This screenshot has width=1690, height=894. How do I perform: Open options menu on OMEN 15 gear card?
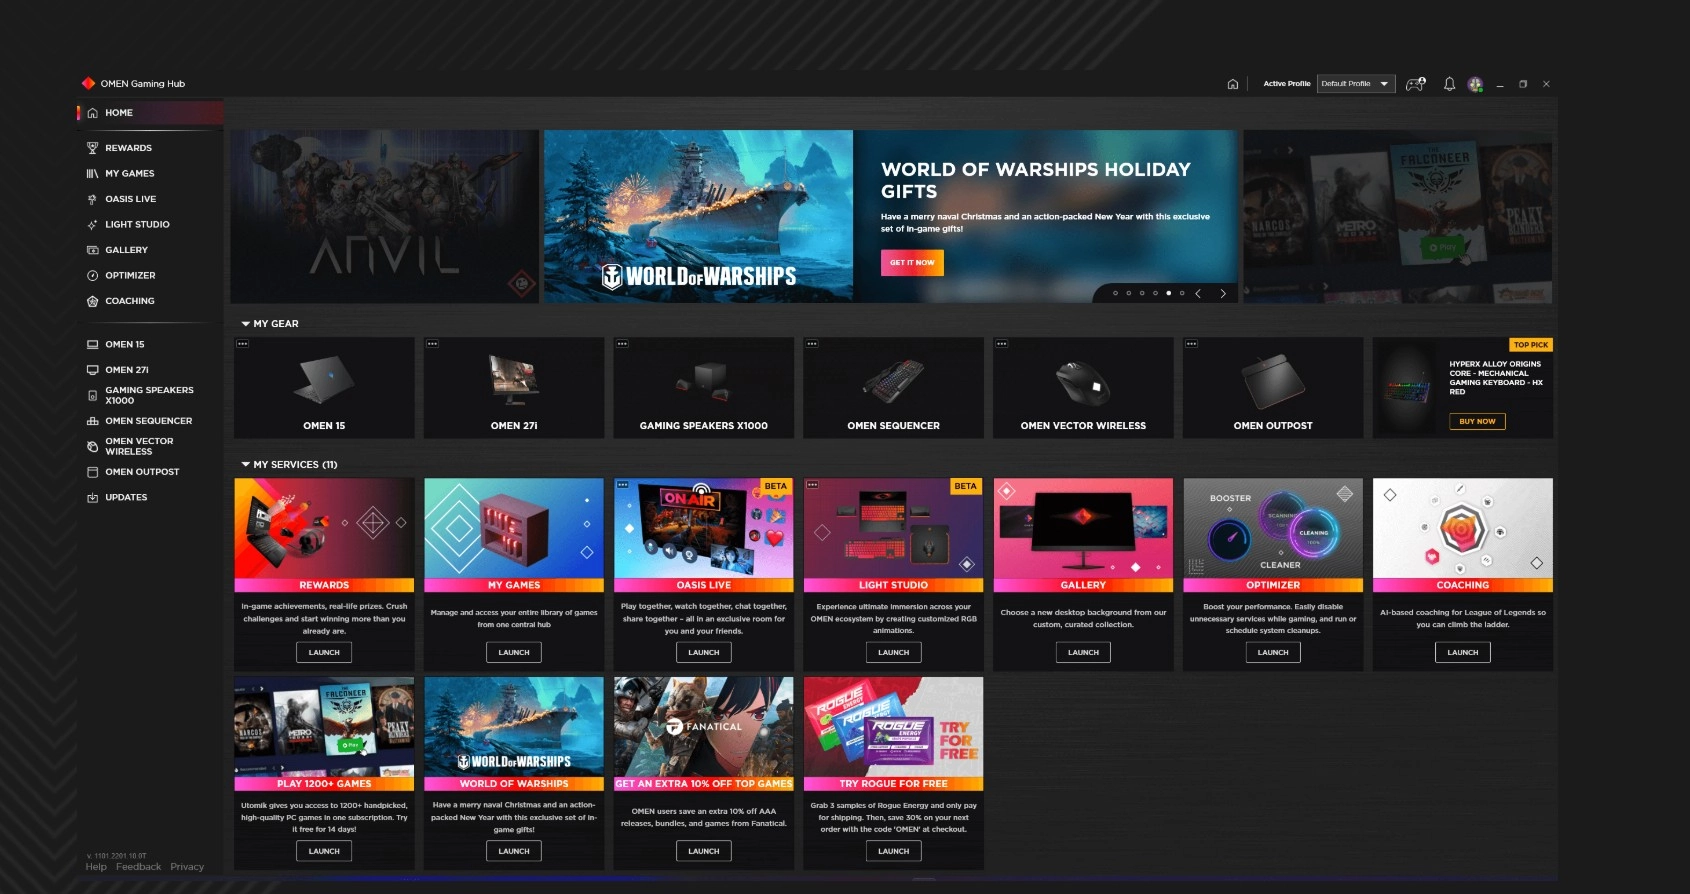click(x=242, y=344)
